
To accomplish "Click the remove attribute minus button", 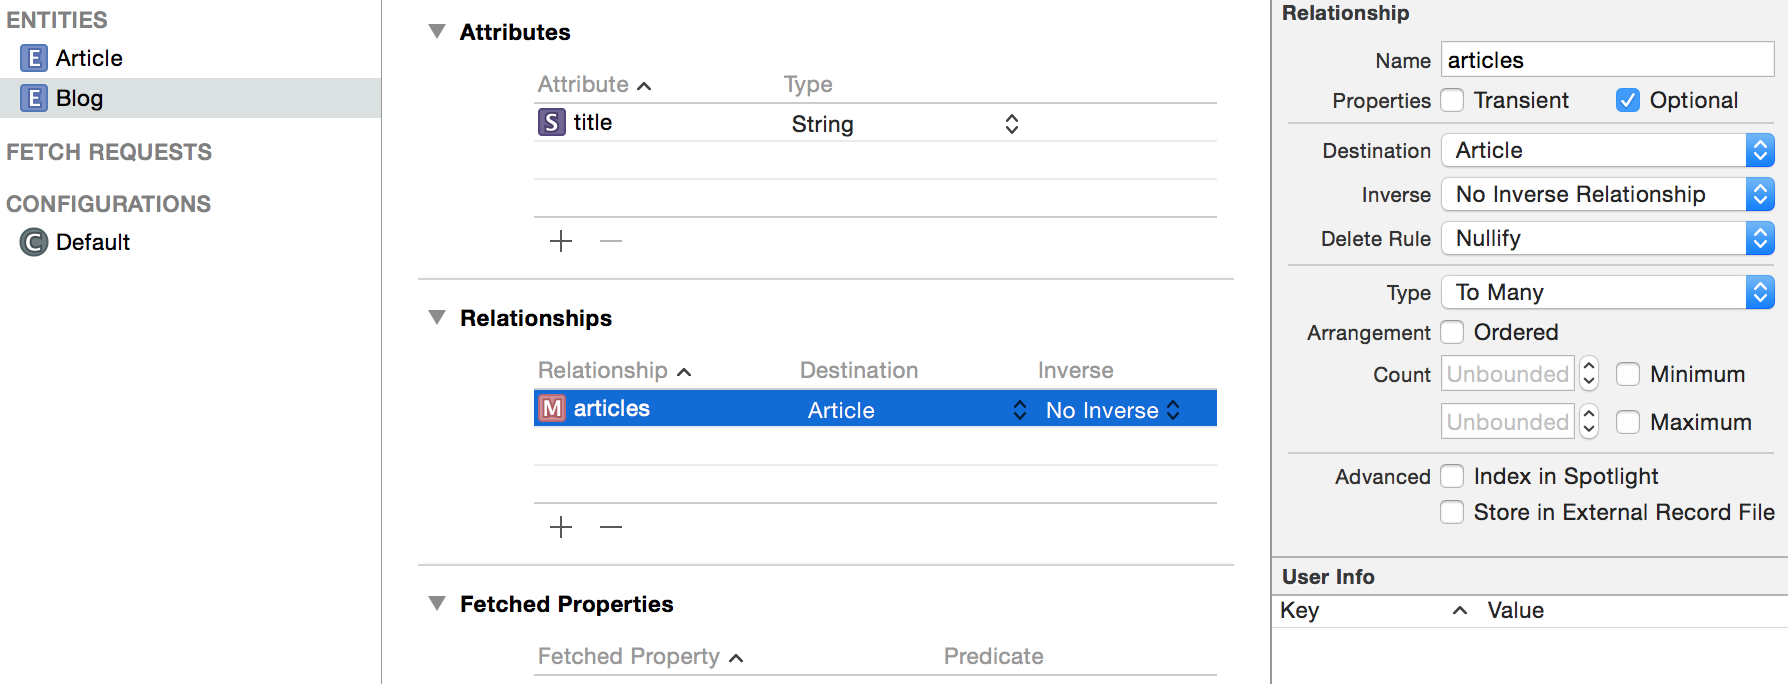I will (610, 241).
